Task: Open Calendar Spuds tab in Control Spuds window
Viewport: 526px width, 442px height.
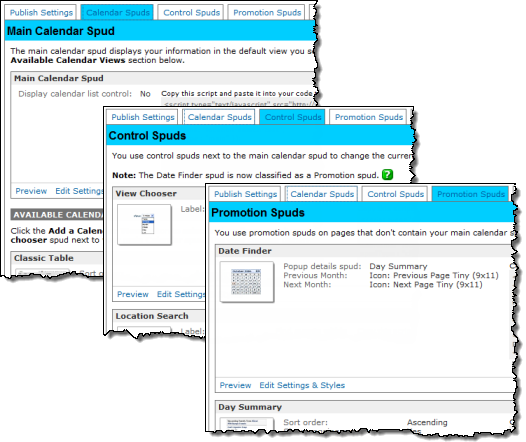Action: tap(219, 117)
